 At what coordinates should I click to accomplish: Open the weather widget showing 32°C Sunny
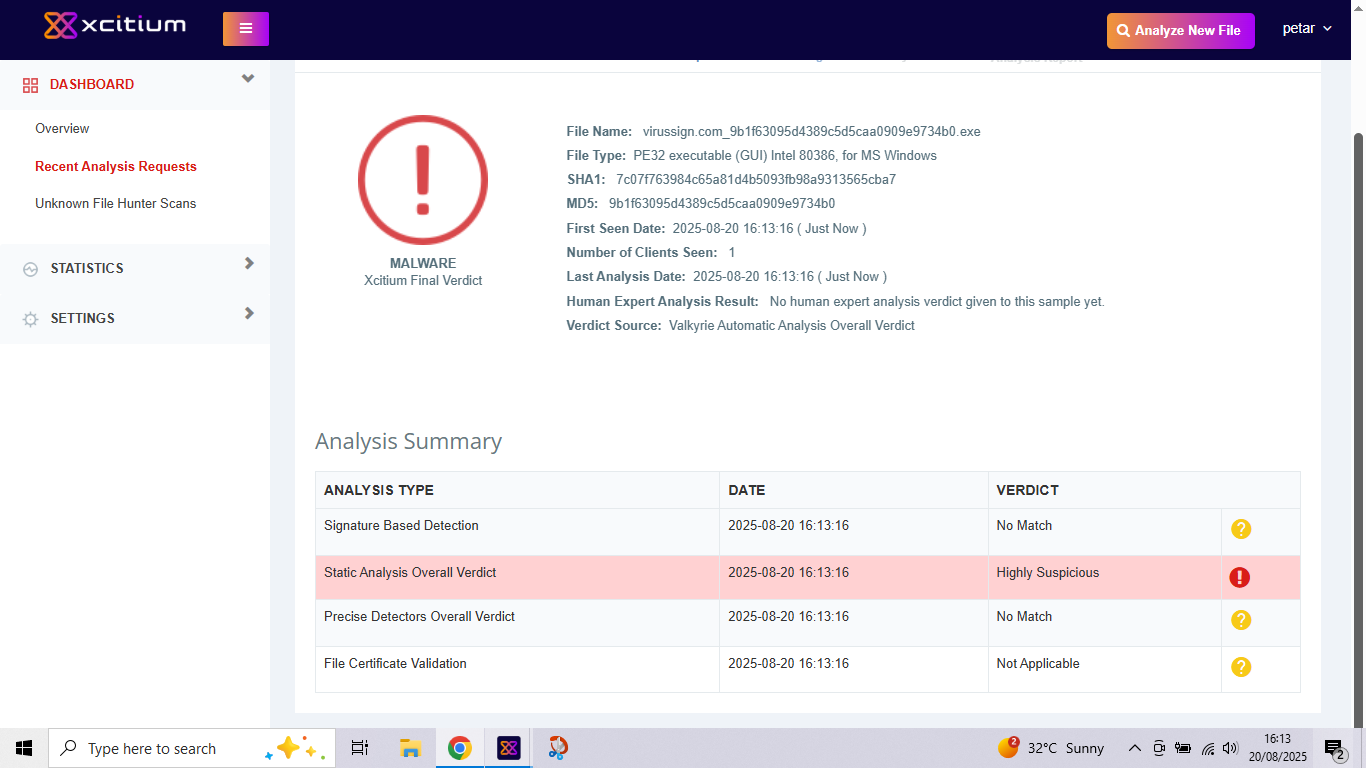tap(1051, 748)
